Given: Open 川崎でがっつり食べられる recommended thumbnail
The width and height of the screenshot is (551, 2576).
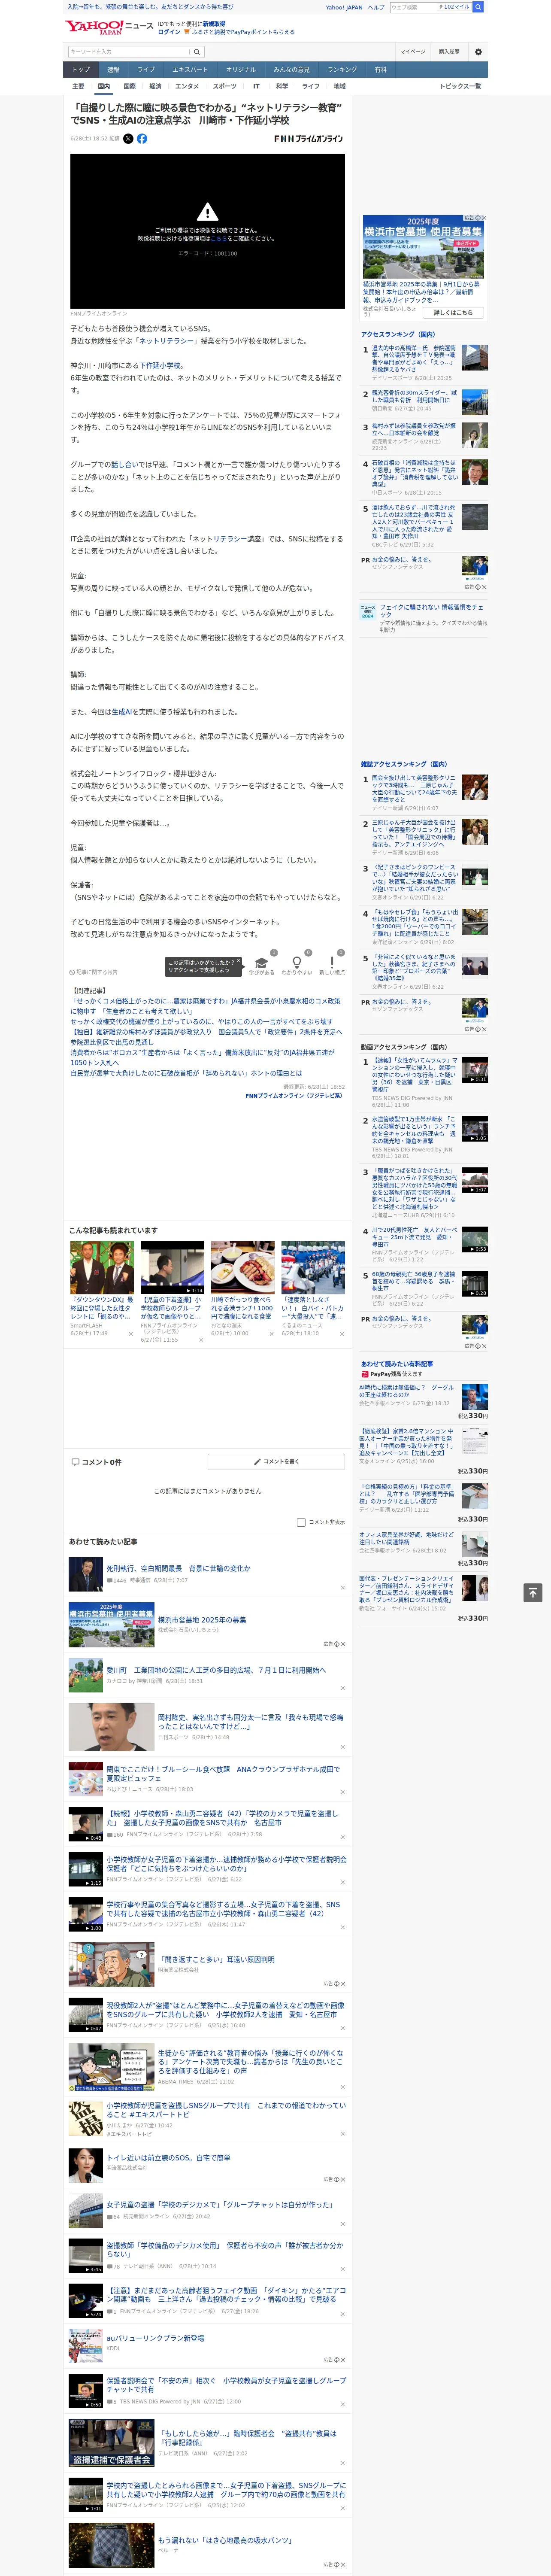Looking at the screenshot, I should click(242, 1267).
